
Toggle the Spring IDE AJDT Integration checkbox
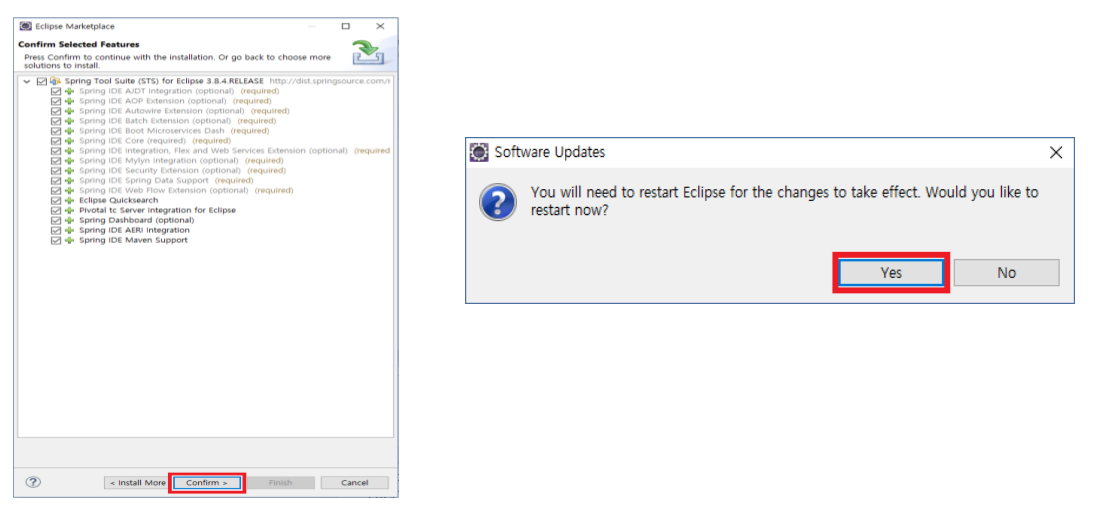pyautogui.click(x=56, y=91)
